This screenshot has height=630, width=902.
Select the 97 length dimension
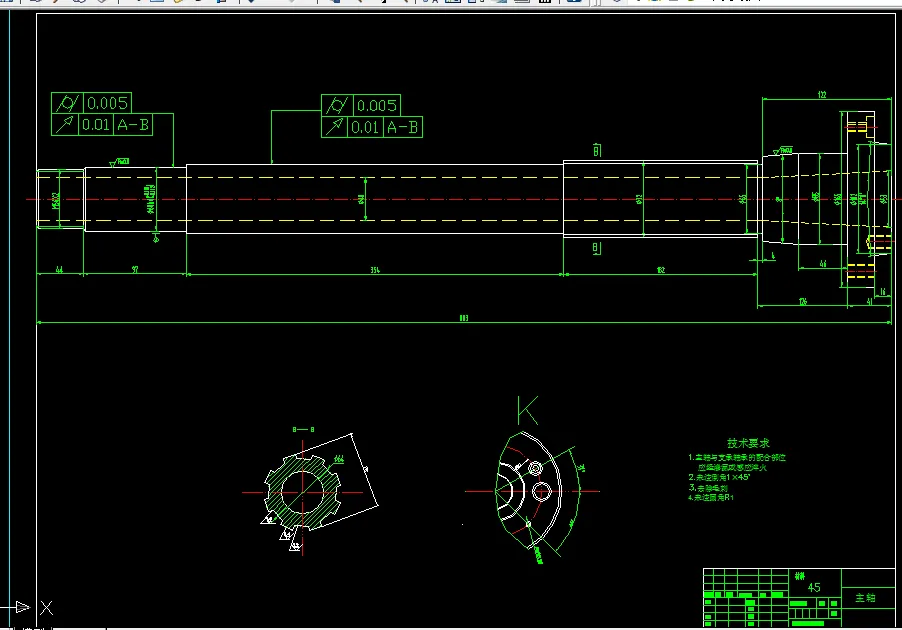[x=135, y=269]
